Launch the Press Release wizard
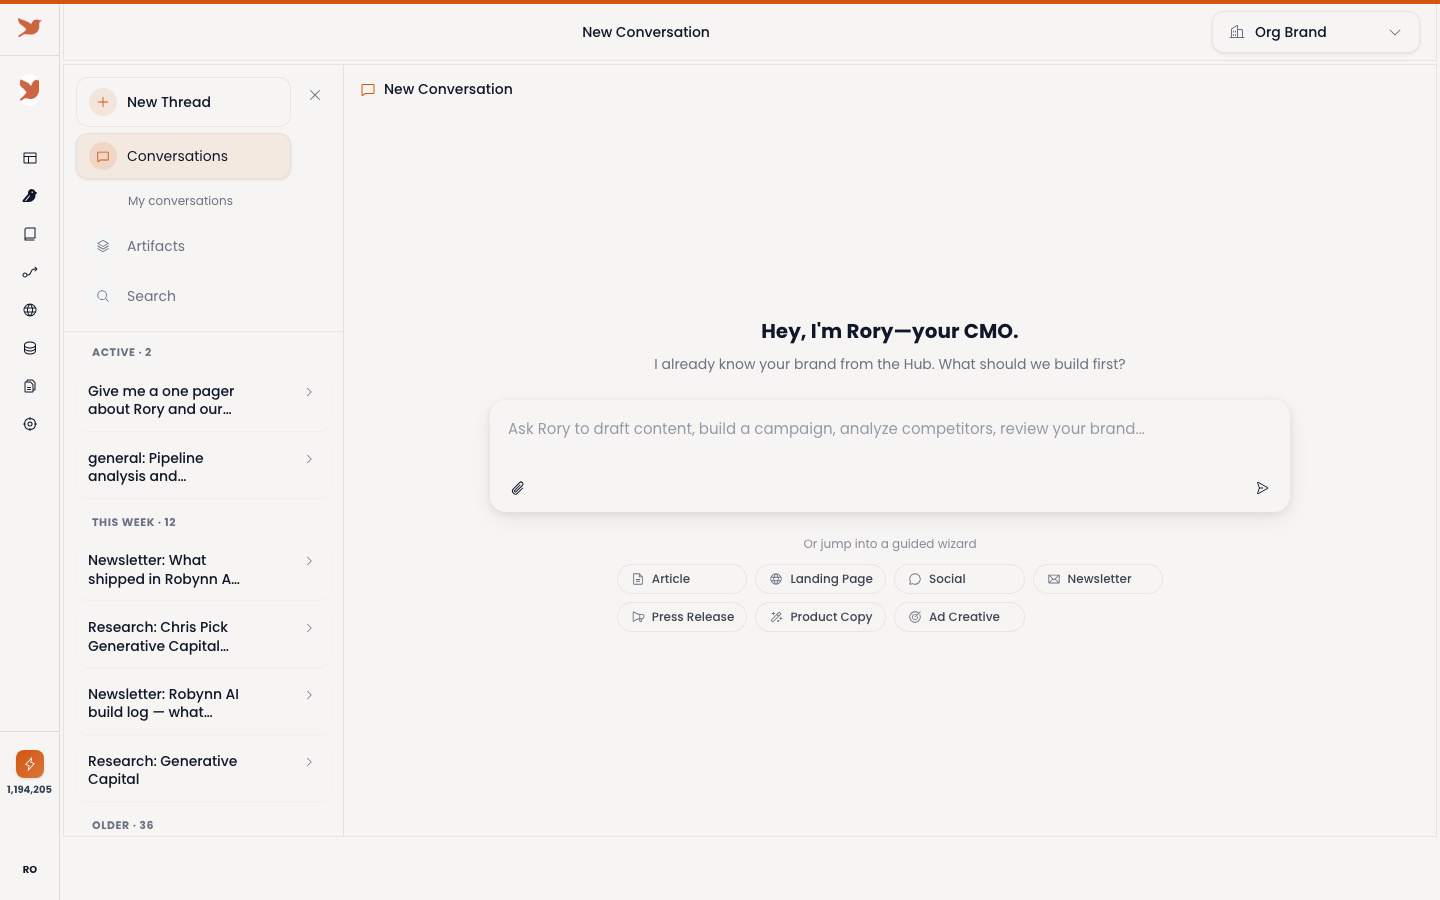Image resolution: width=1440 pixels, height=900 pixels. [682, 617]
